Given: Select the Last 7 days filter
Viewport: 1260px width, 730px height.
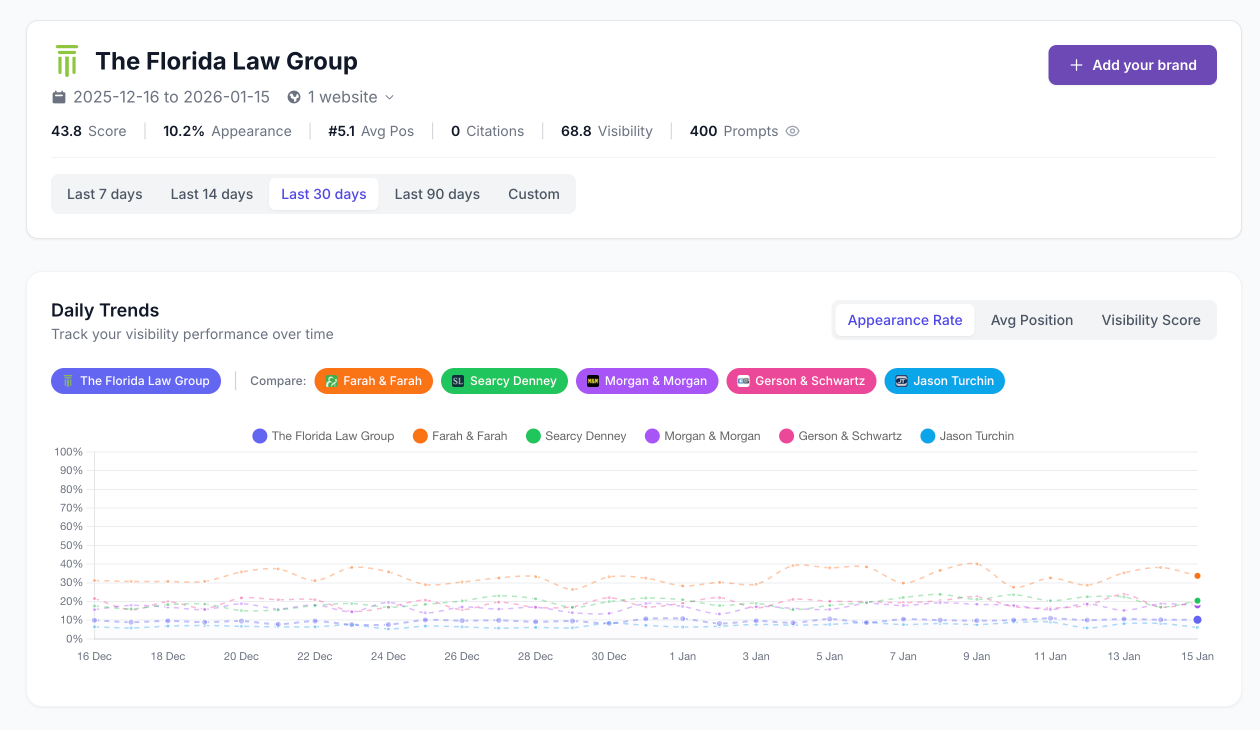Looking at the screenshot, I should coord(104,194).
